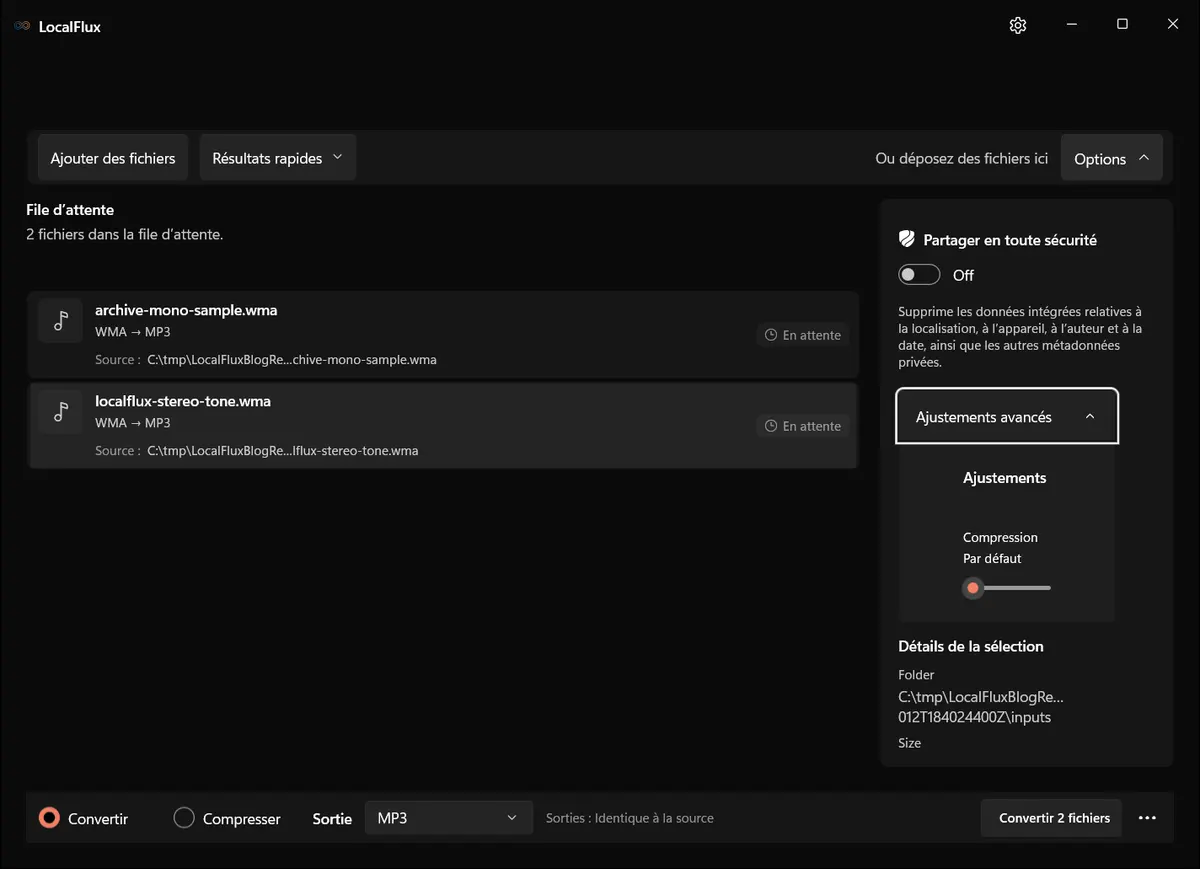1200x869 pixels.
Task: Select the Convertir radio button
Action: 49,818
